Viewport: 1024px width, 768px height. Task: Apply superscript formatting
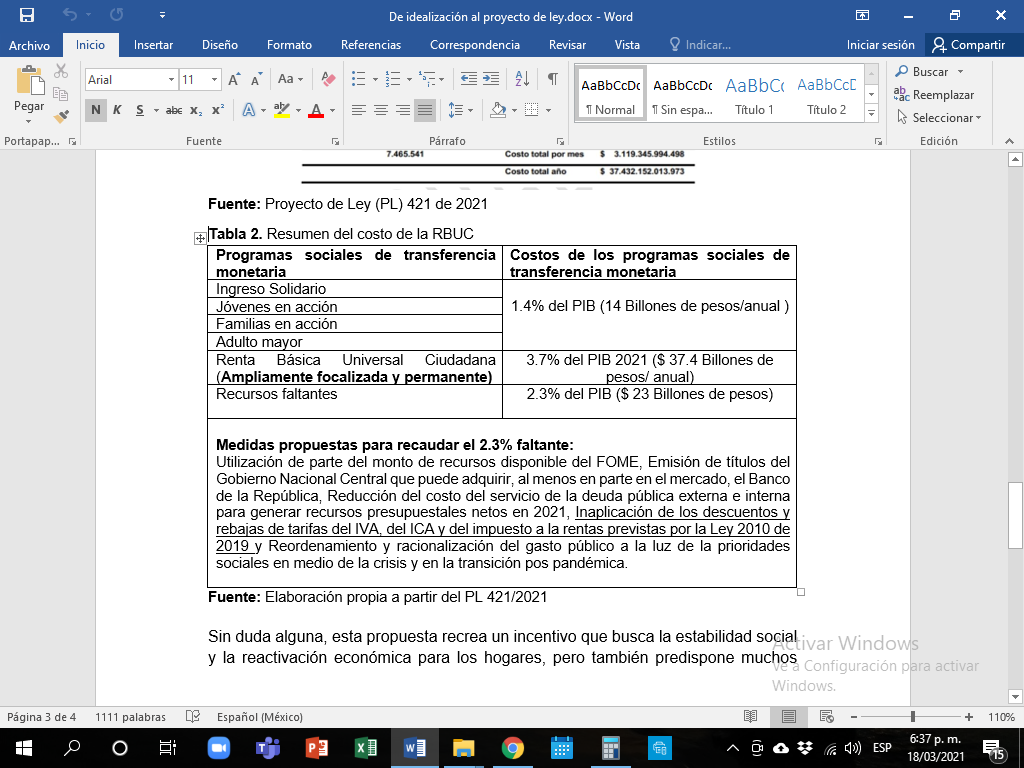pyautogui.click(x=217, y=110)
